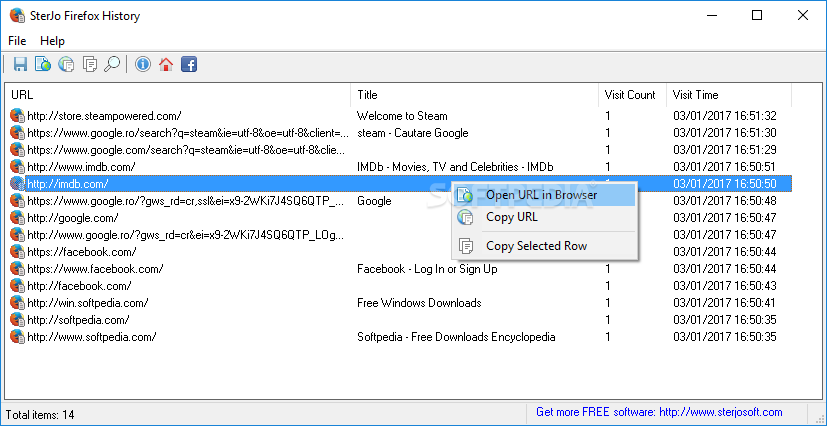Screen dimensions: 827x426
Task: Choose Copy URL from context menu
Action: tap(544, 217)
